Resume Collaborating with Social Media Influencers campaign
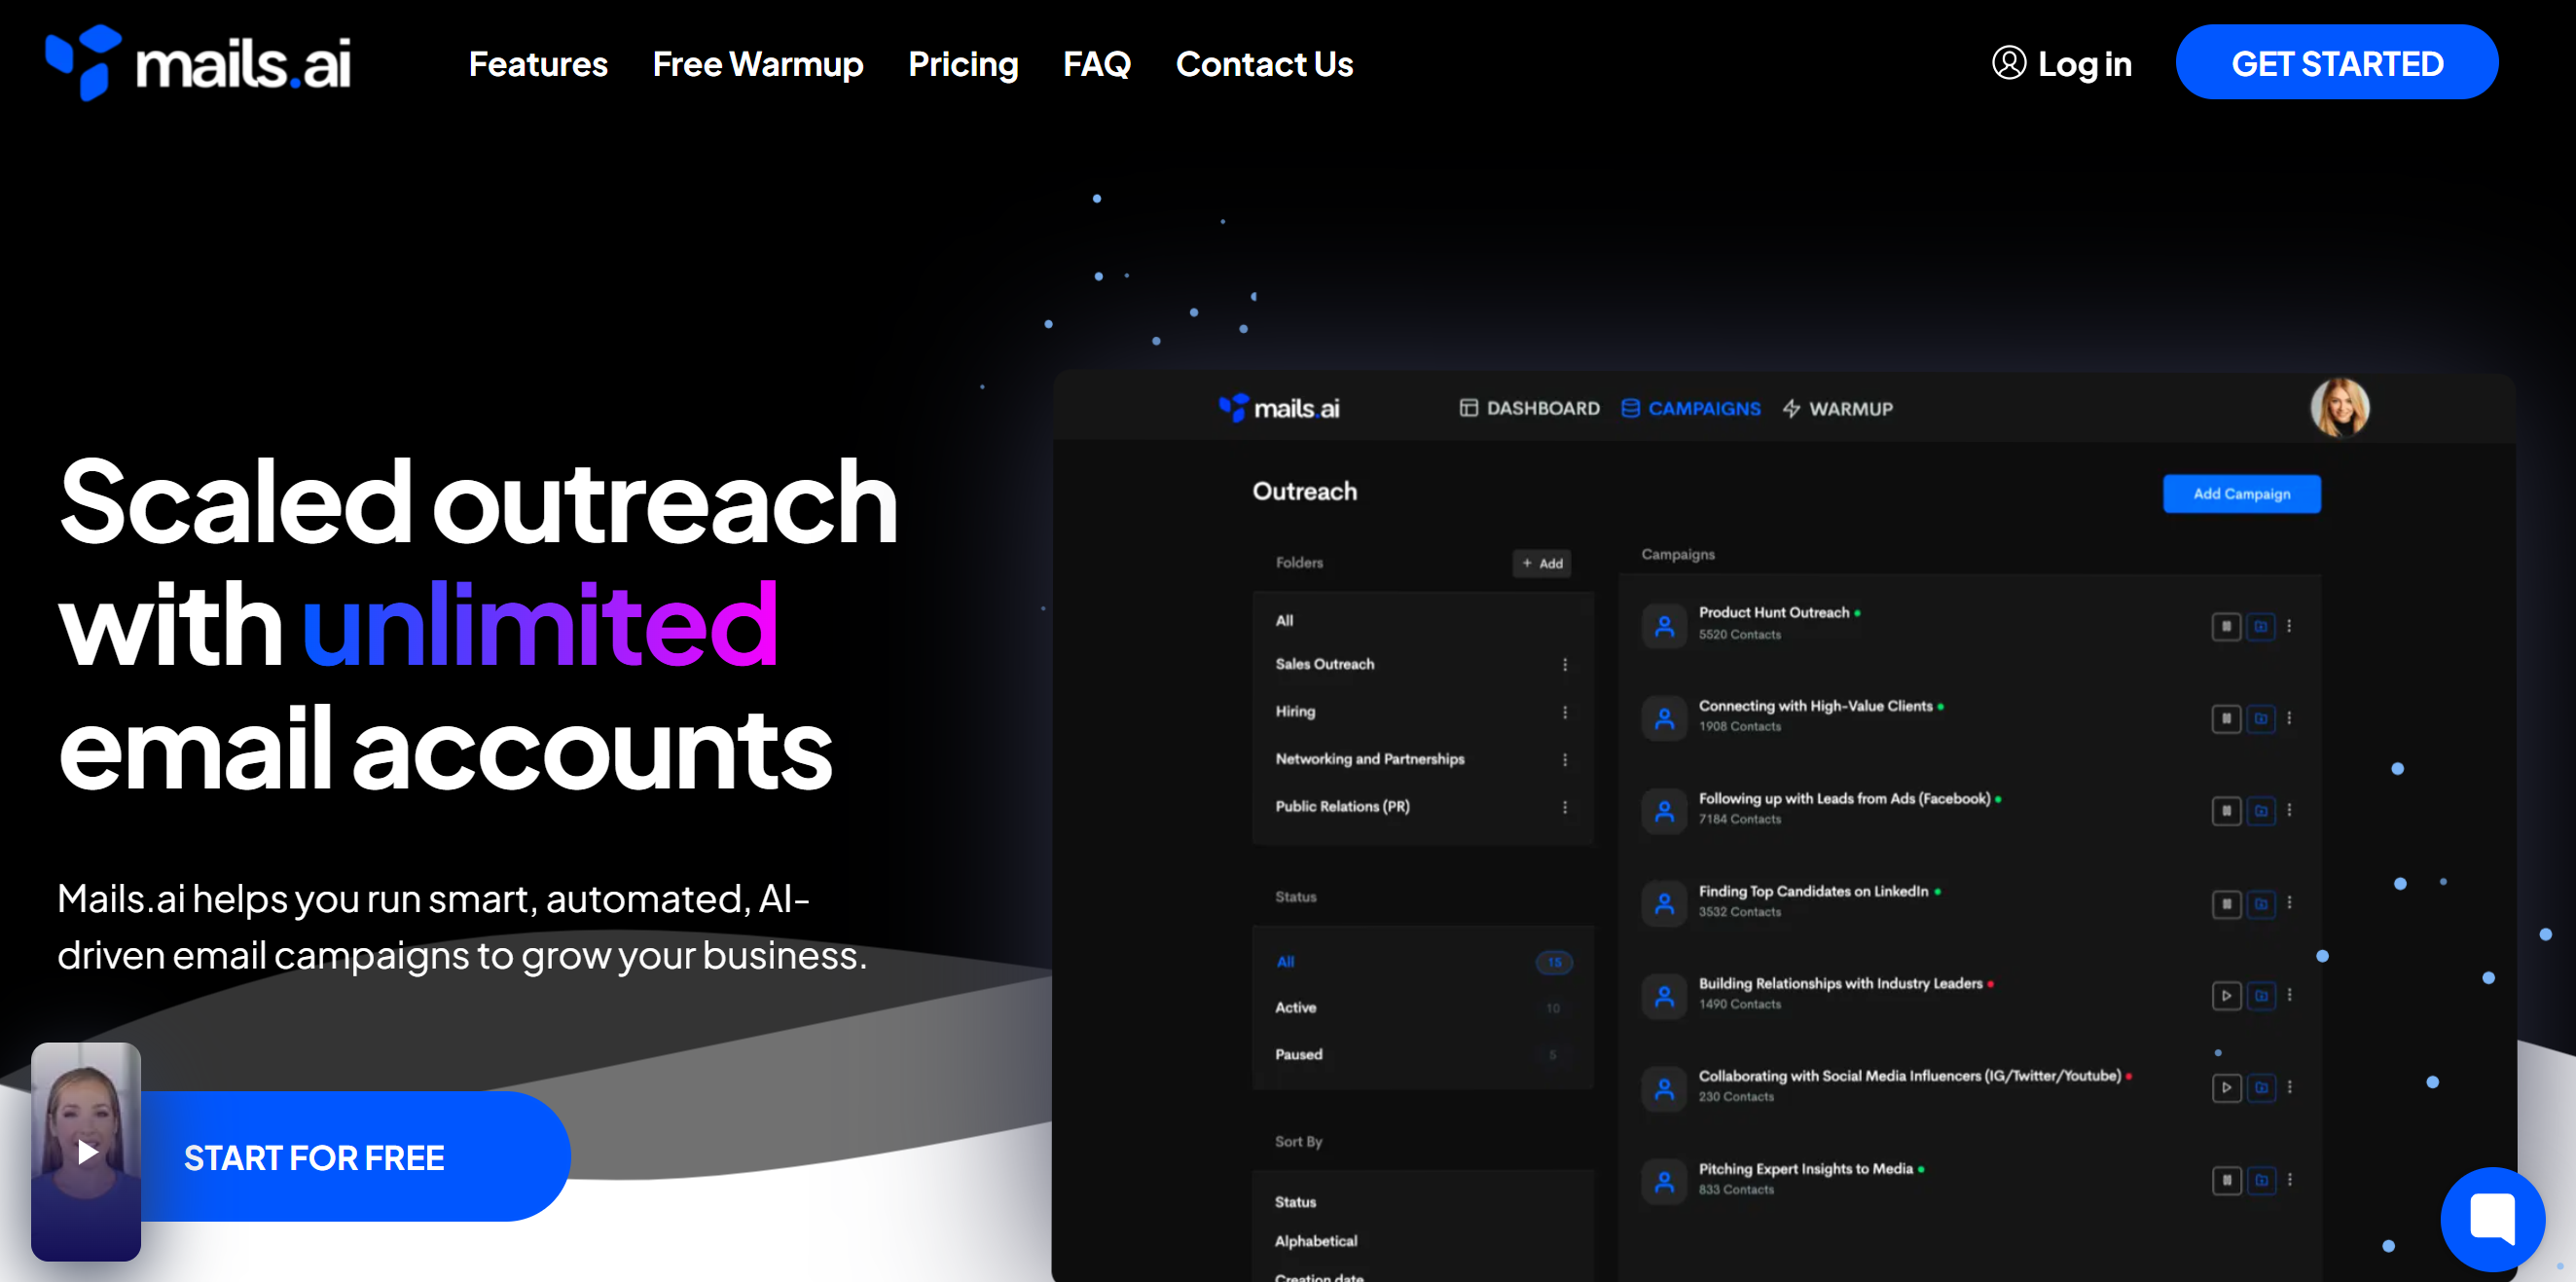 pos(2226,1087)
